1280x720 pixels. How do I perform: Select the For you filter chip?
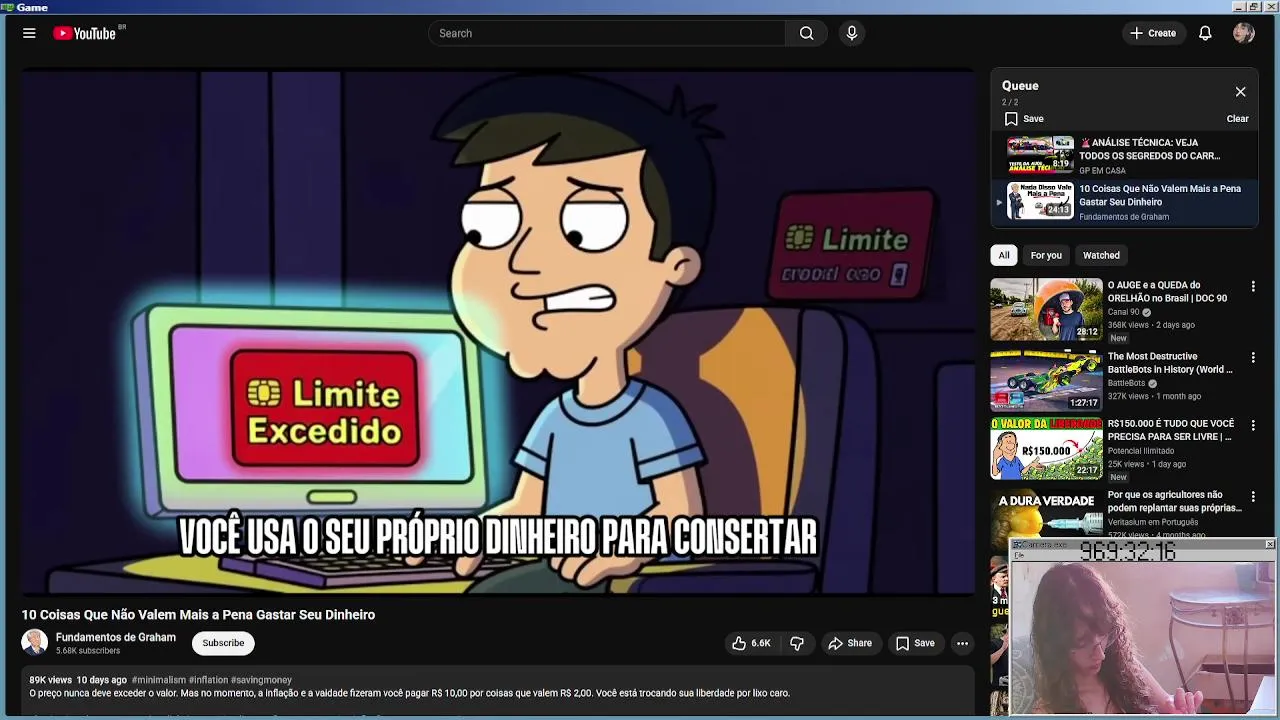[1046, 255]
